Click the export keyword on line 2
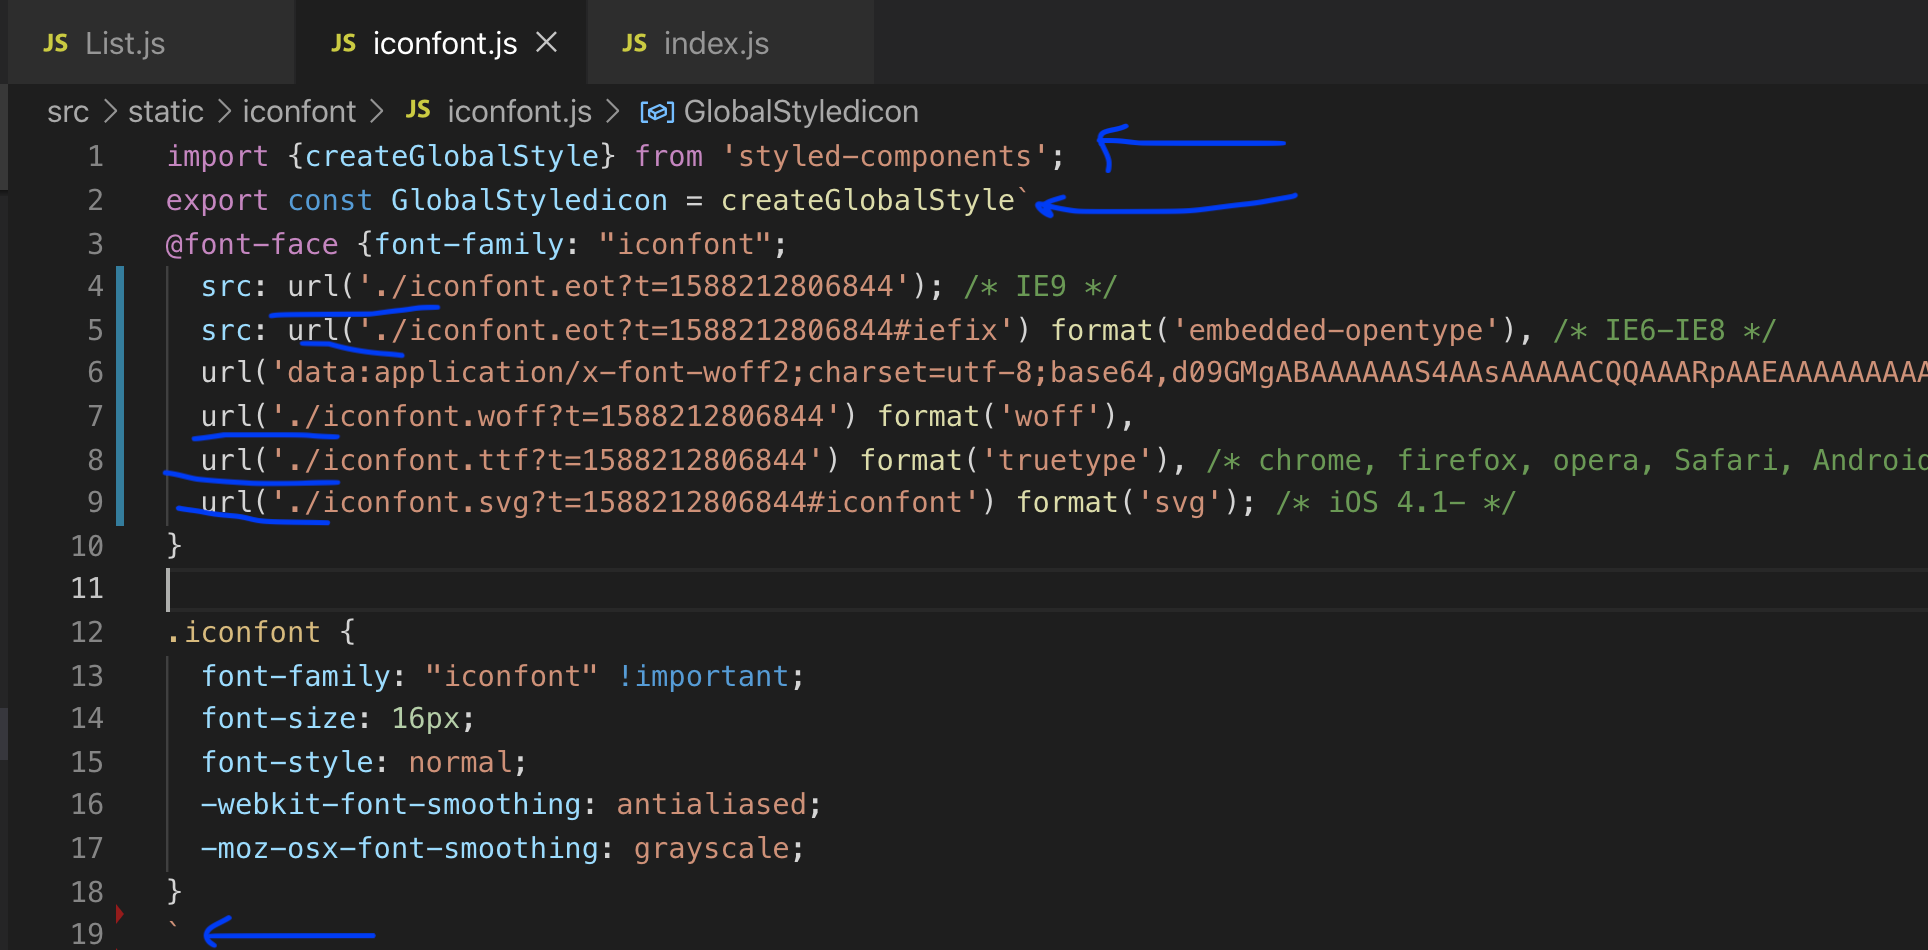 217,201
